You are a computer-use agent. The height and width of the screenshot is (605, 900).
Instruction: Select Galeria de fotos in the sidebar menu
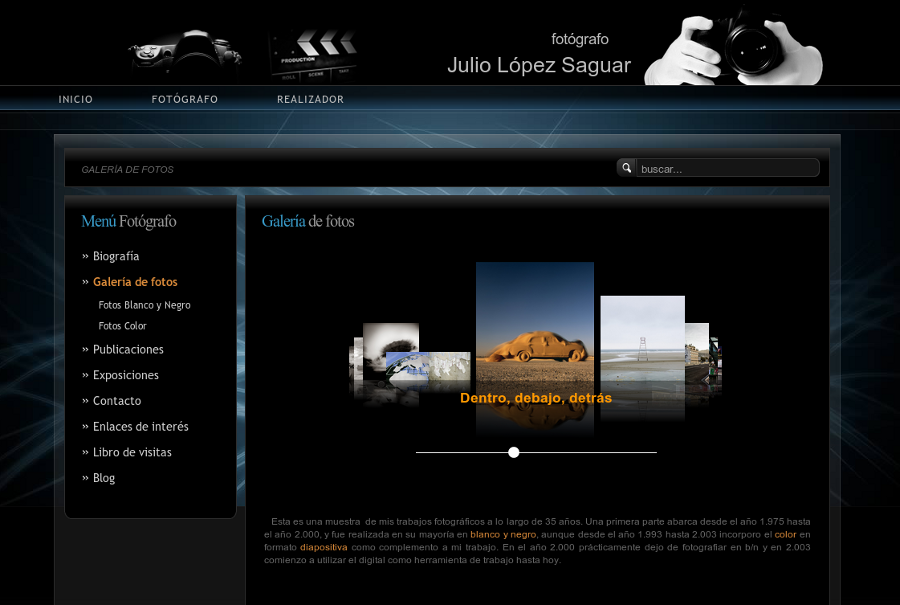pos(135,281)
